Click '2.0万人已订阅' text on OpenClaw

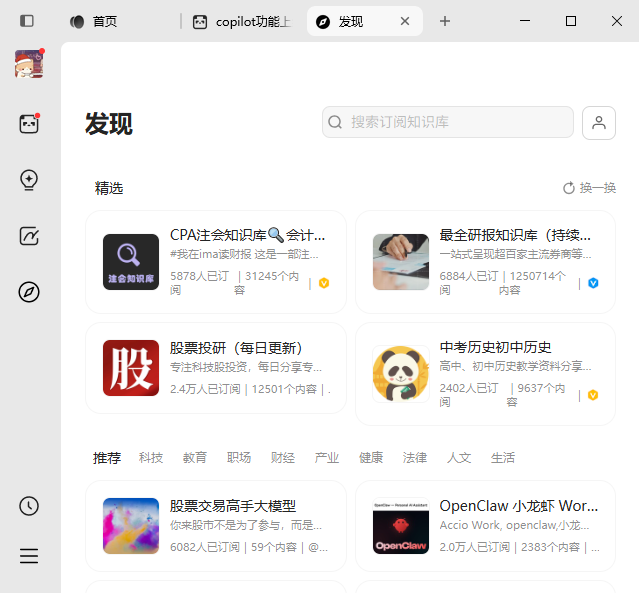474,547
